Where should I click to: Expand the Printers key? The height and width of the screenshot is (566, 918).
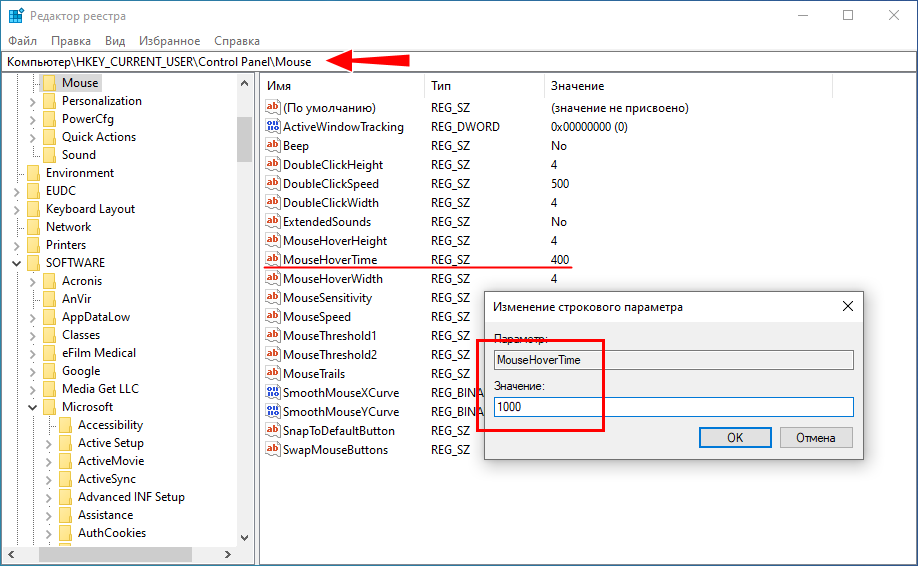pos(16,245)
